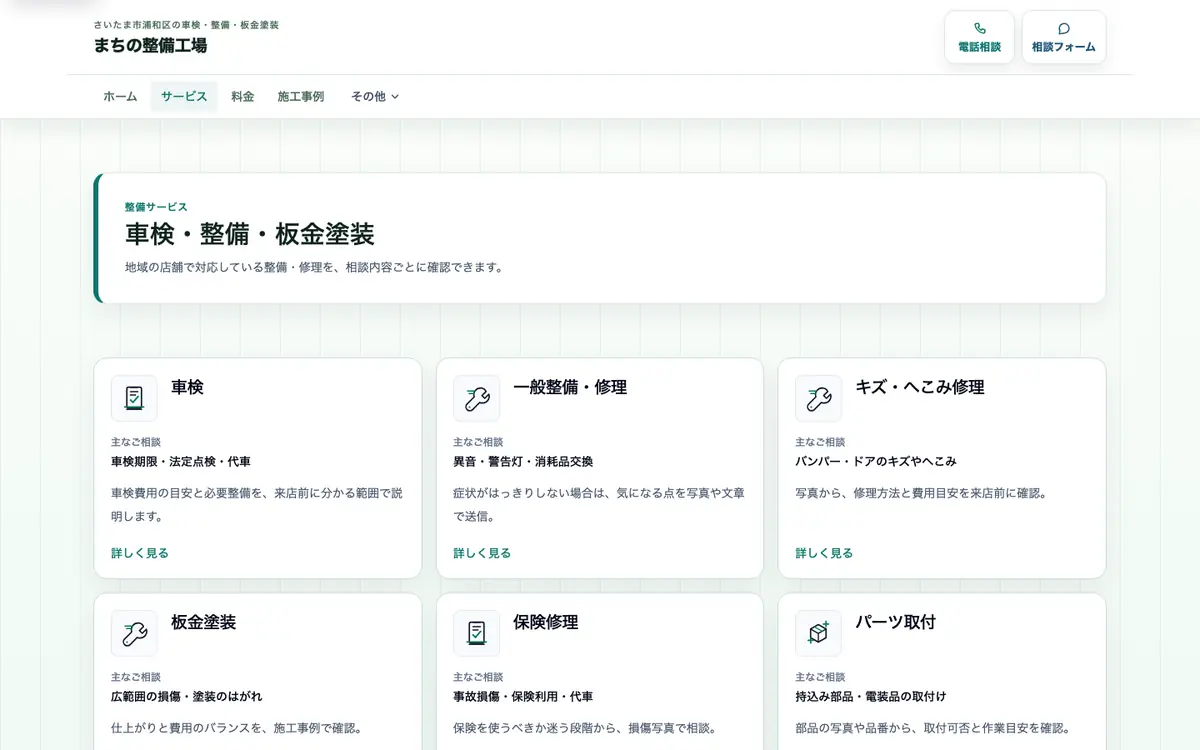This screenshot has height=750, width=1200.
Task: Click the chat bubble icon for 相談フォーム
Action: tap(1064, 28)
